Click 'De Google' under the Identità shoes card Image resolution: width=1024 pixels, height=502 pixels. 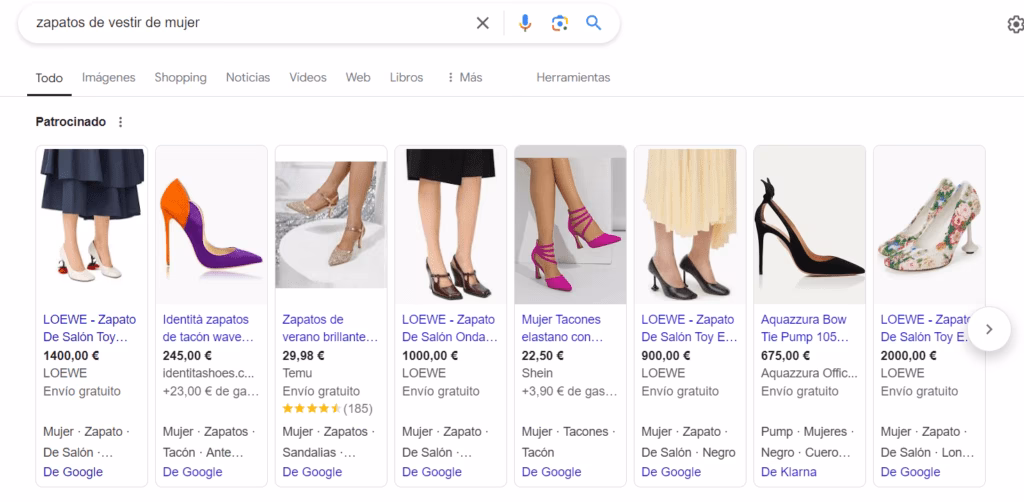point(192,472)
